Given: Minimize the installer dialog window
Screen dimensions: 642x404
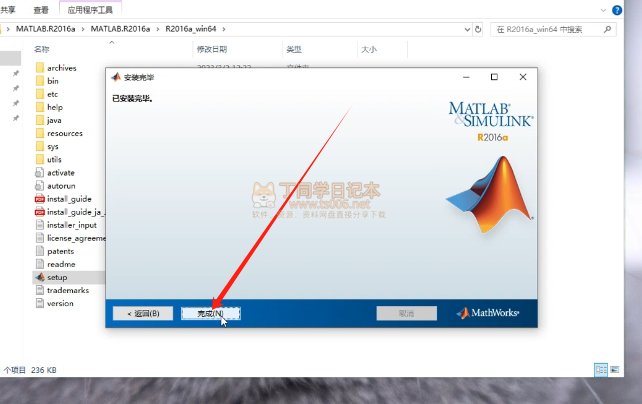Looking at the screenshot, I should (x=466, y=77).
